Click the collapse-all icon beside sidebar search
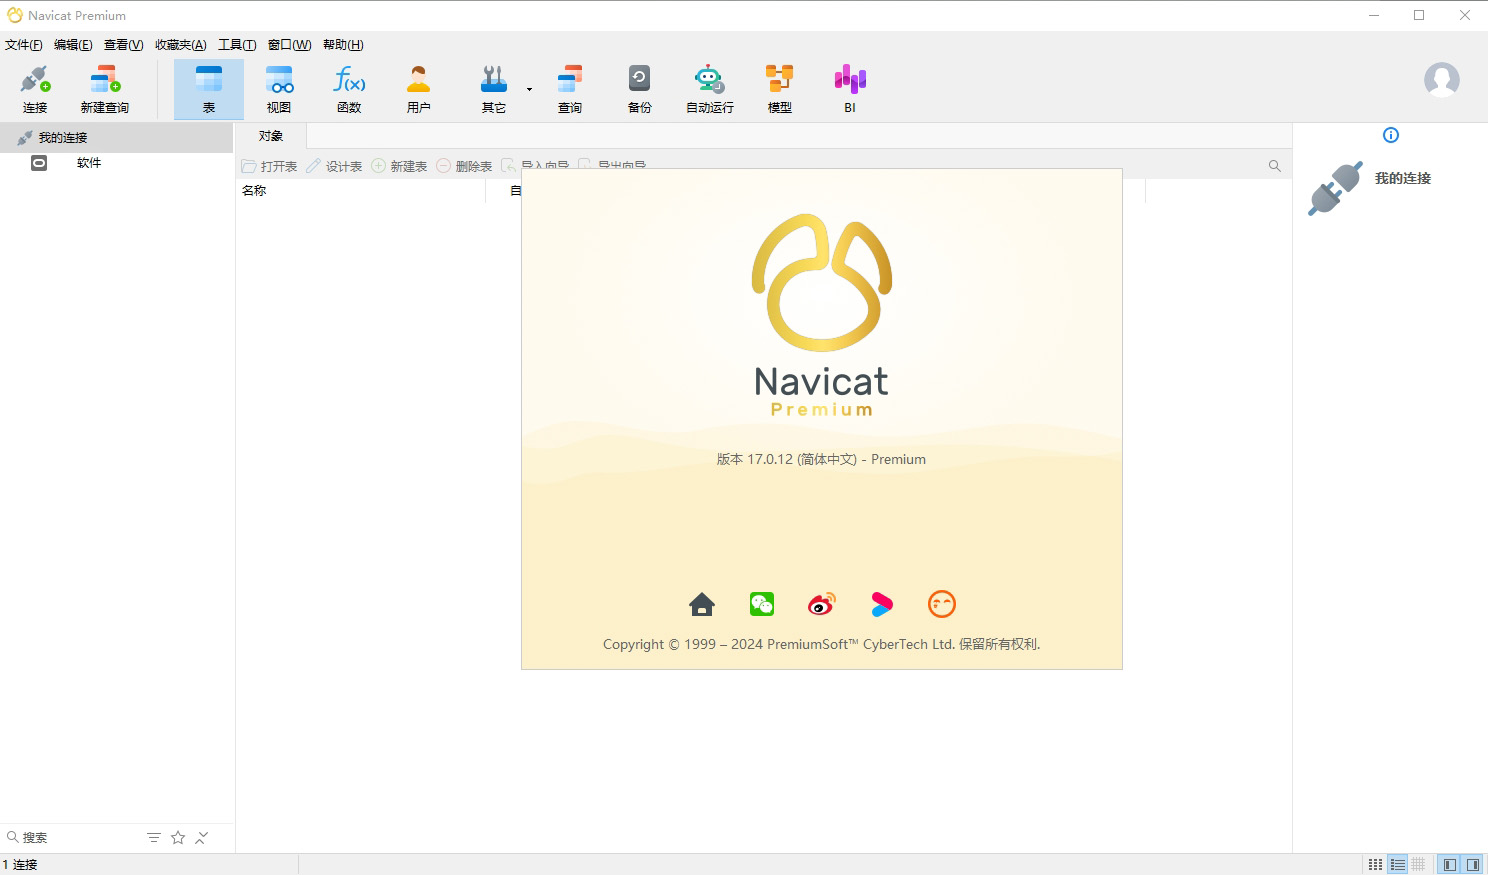This screenshot has height=875, width=1488. pyautogui.click(x=202, y=838)
